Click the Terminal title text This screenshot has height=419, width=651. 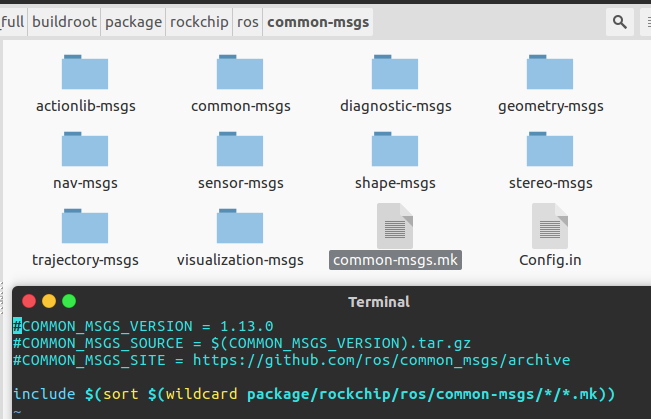(x=379, y=302)
